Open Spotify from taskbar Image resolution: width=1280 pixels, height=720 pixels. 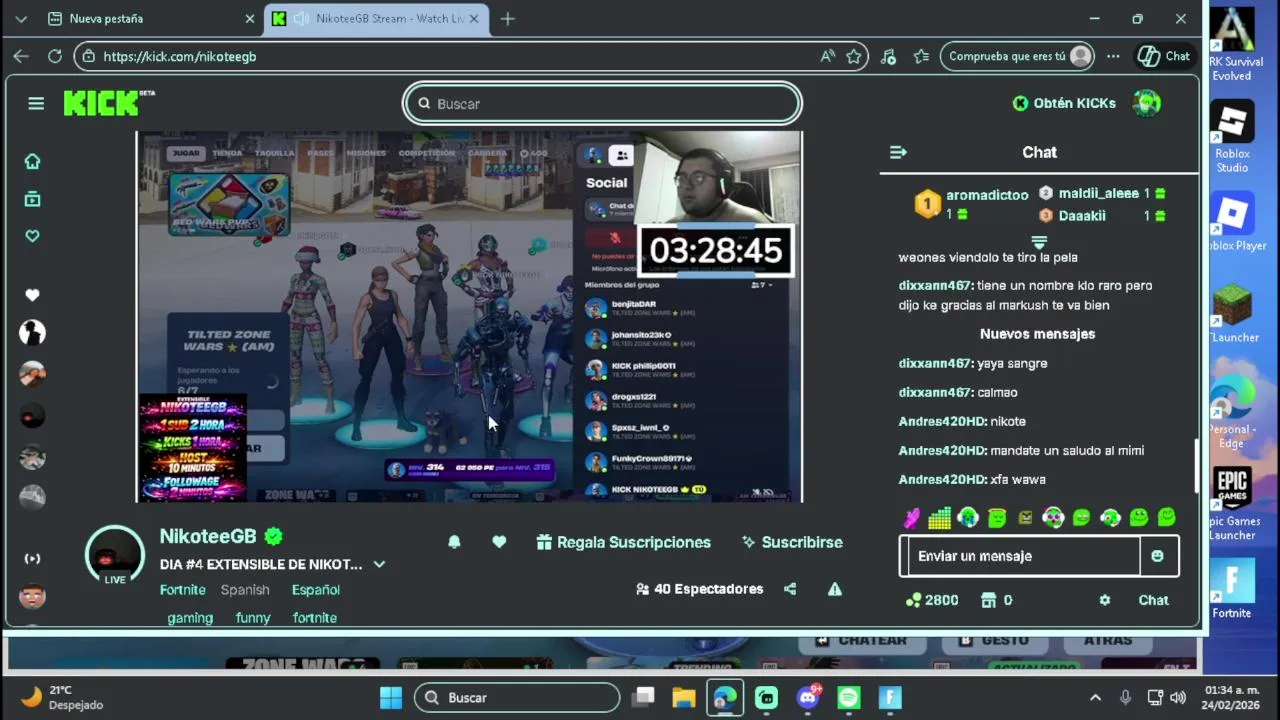(848, 697)
